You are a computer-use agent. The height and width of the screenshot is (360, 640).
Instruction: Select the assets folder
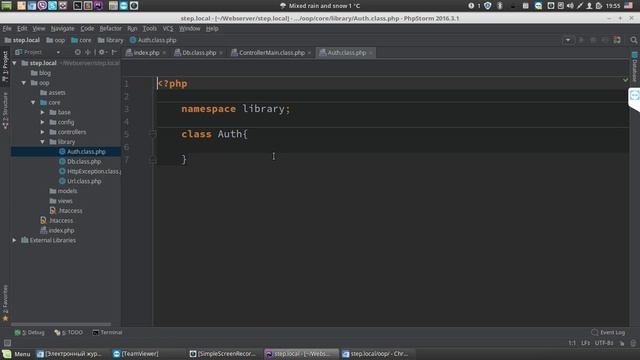pos(53,93)
